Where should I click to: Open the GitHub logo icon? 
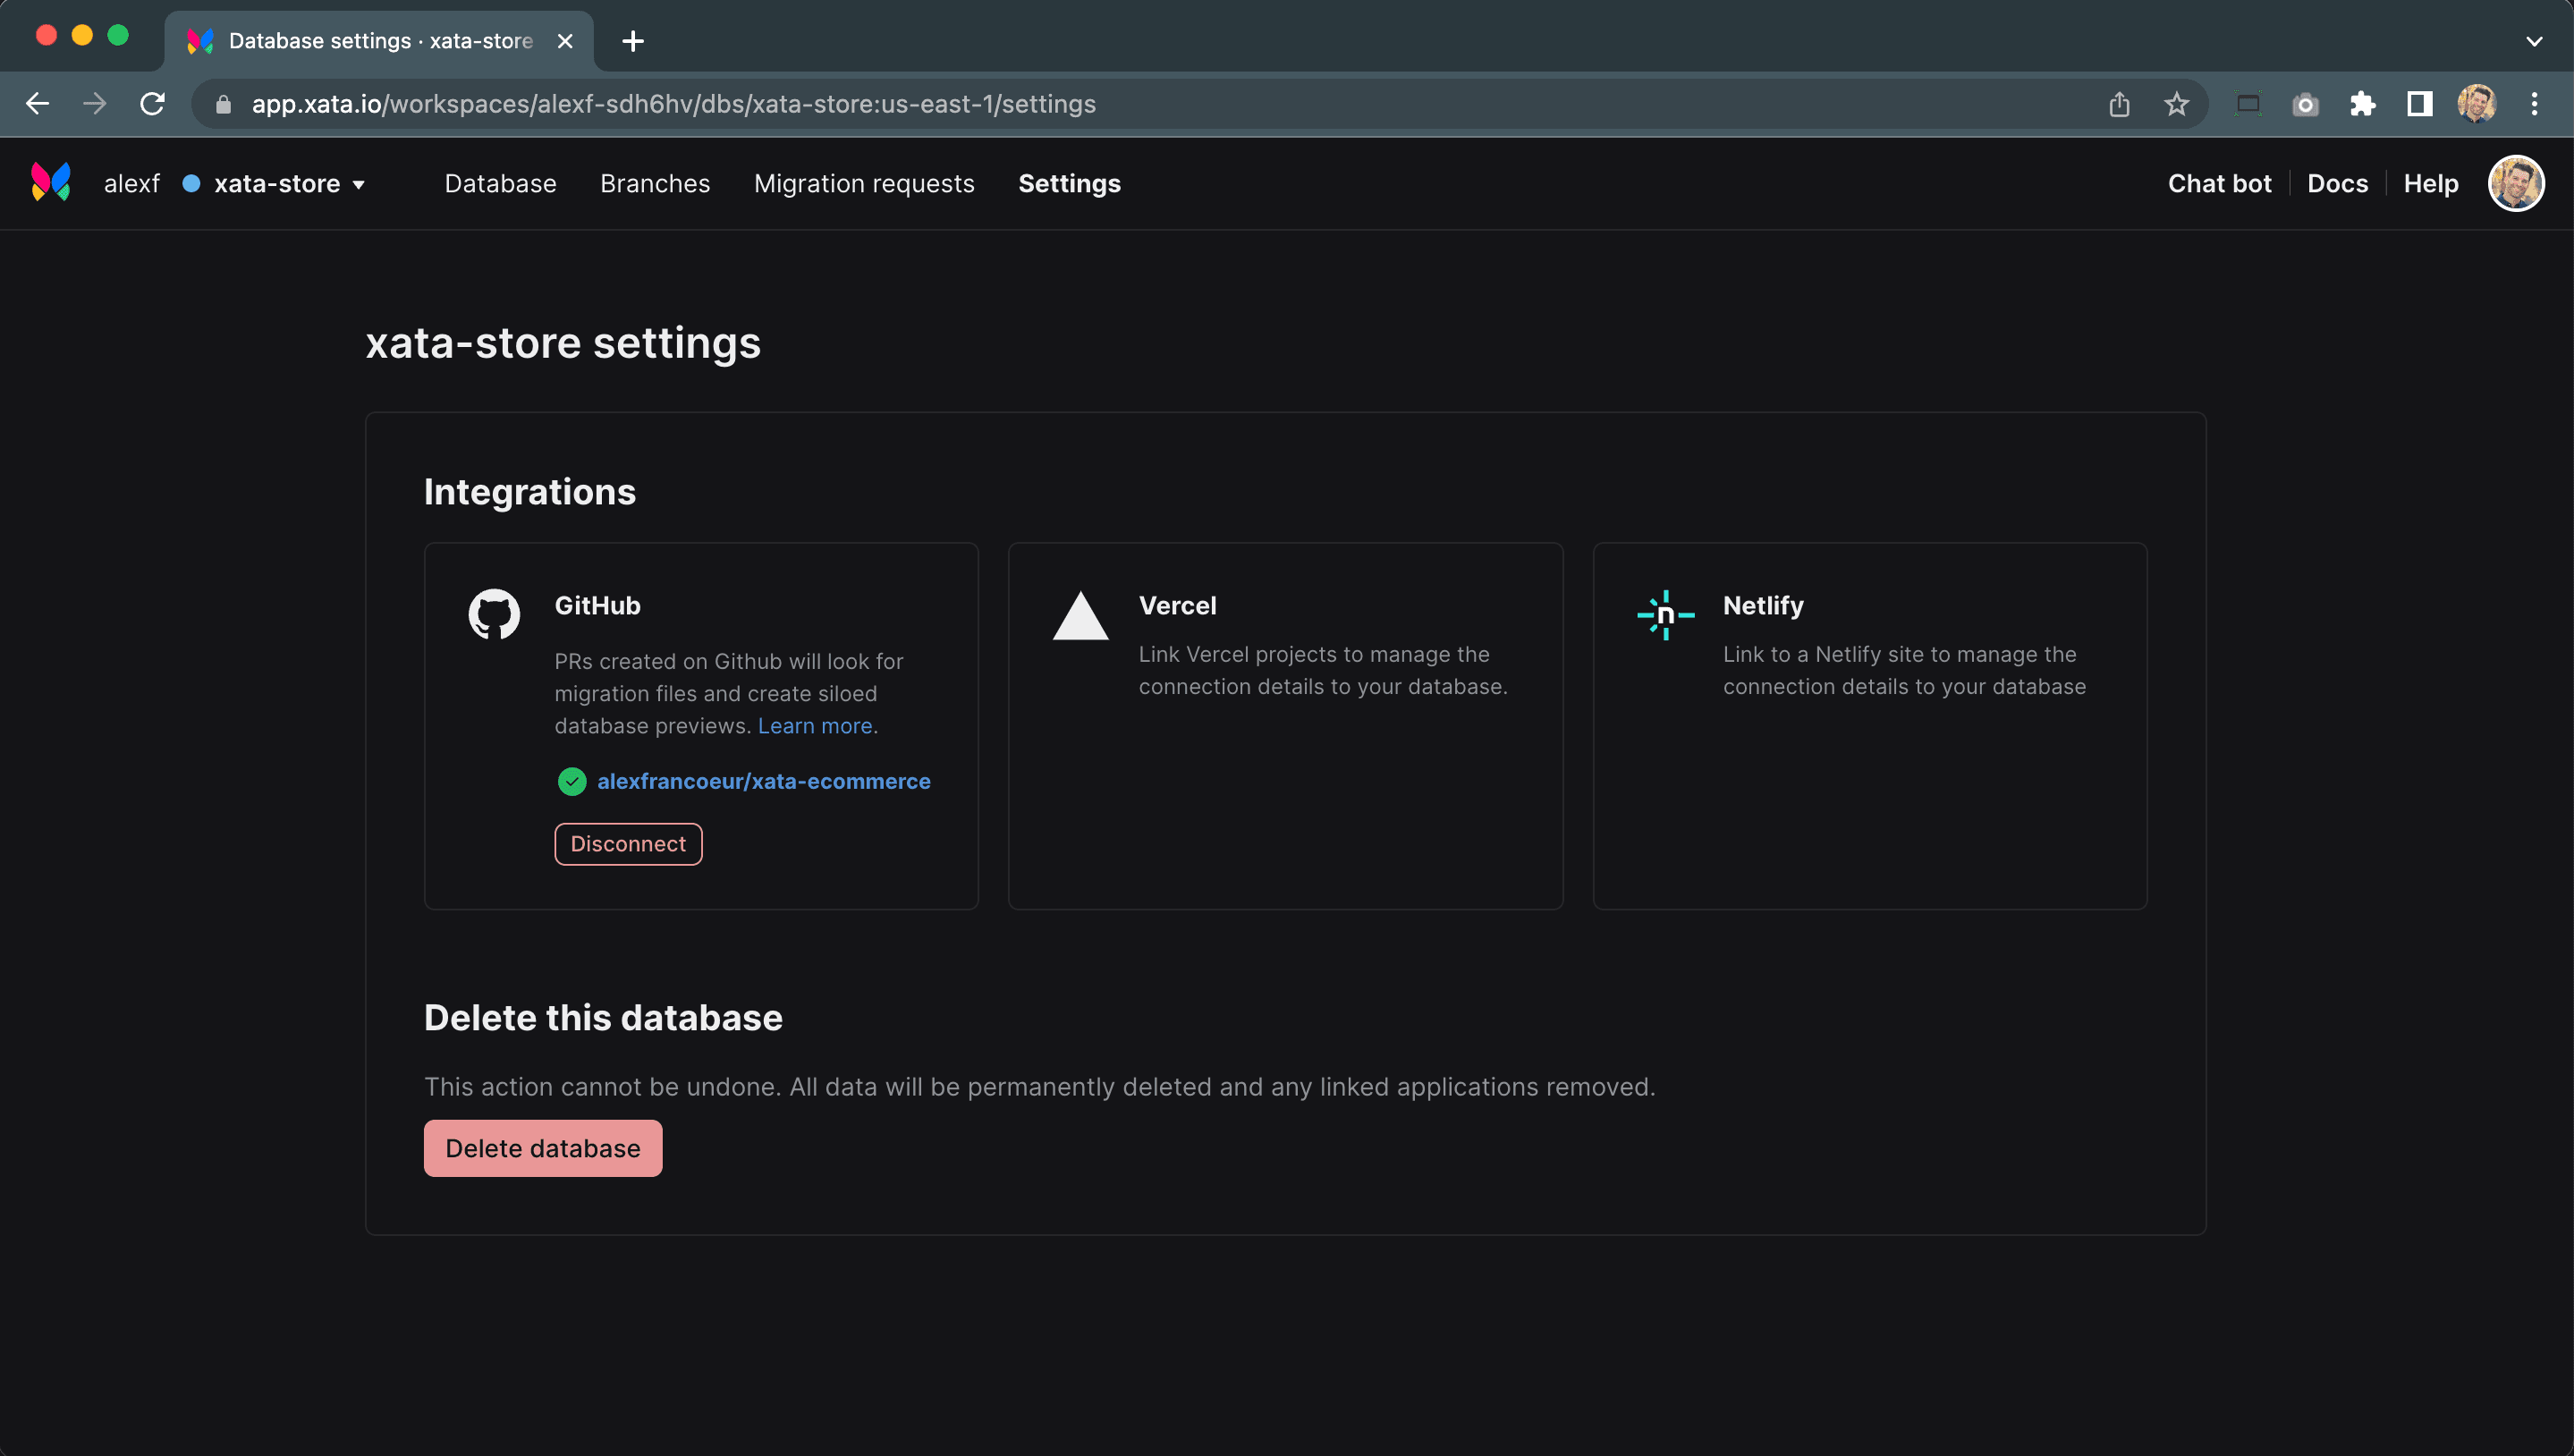click(x=494, y=614)
